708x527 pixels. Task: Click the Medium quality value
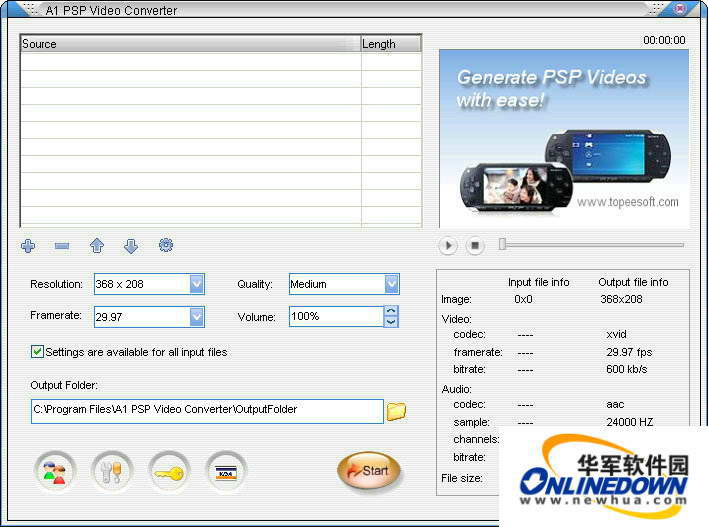pos(308,284)
